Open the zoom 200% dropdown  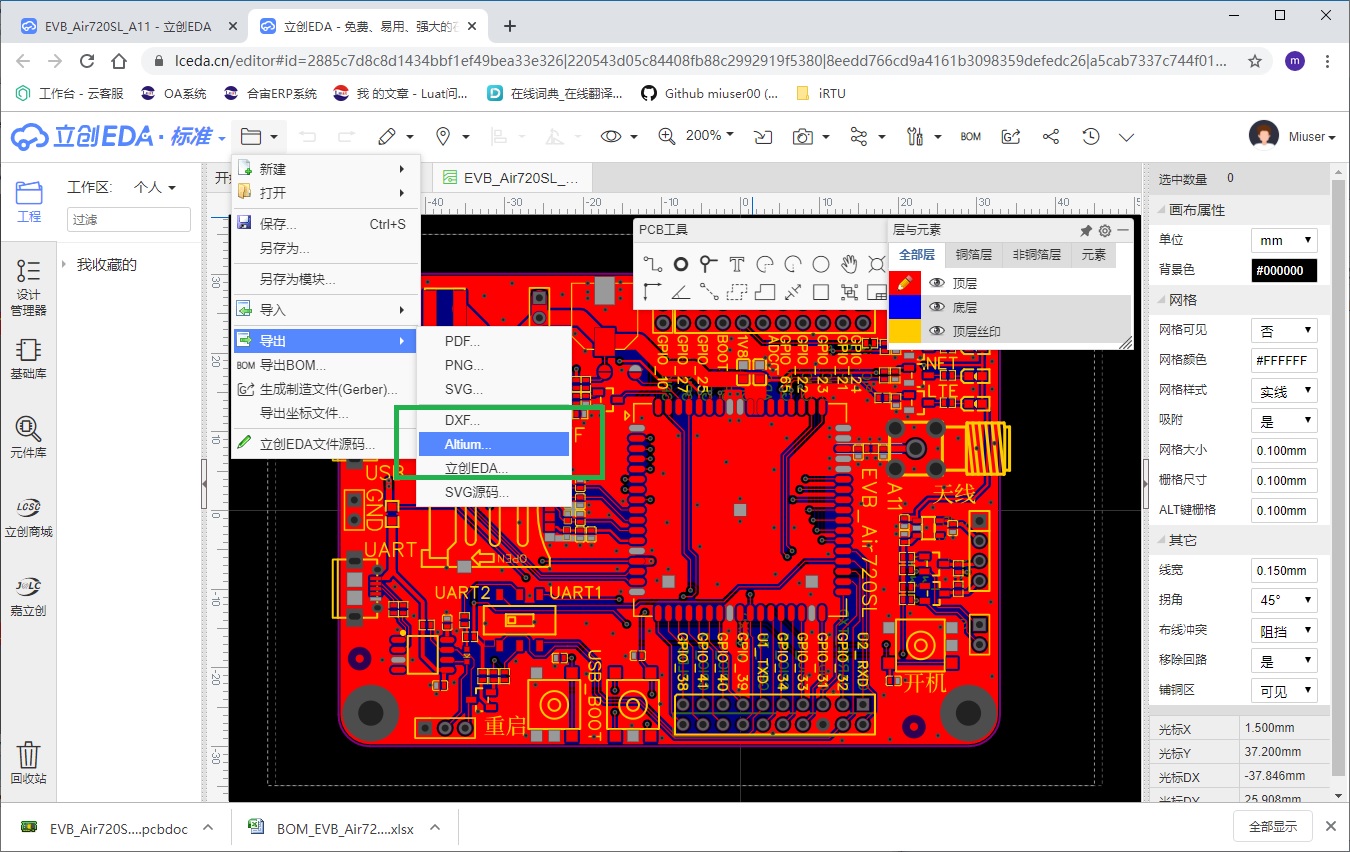tap(709, 135)
